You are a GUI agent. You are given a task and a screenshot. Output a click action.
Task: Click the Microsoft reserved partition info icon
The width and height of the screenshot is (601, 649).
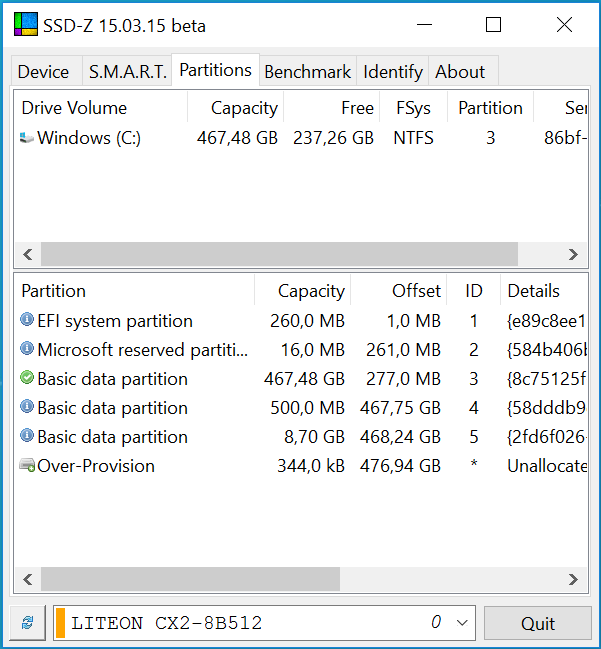coord(27,349)
